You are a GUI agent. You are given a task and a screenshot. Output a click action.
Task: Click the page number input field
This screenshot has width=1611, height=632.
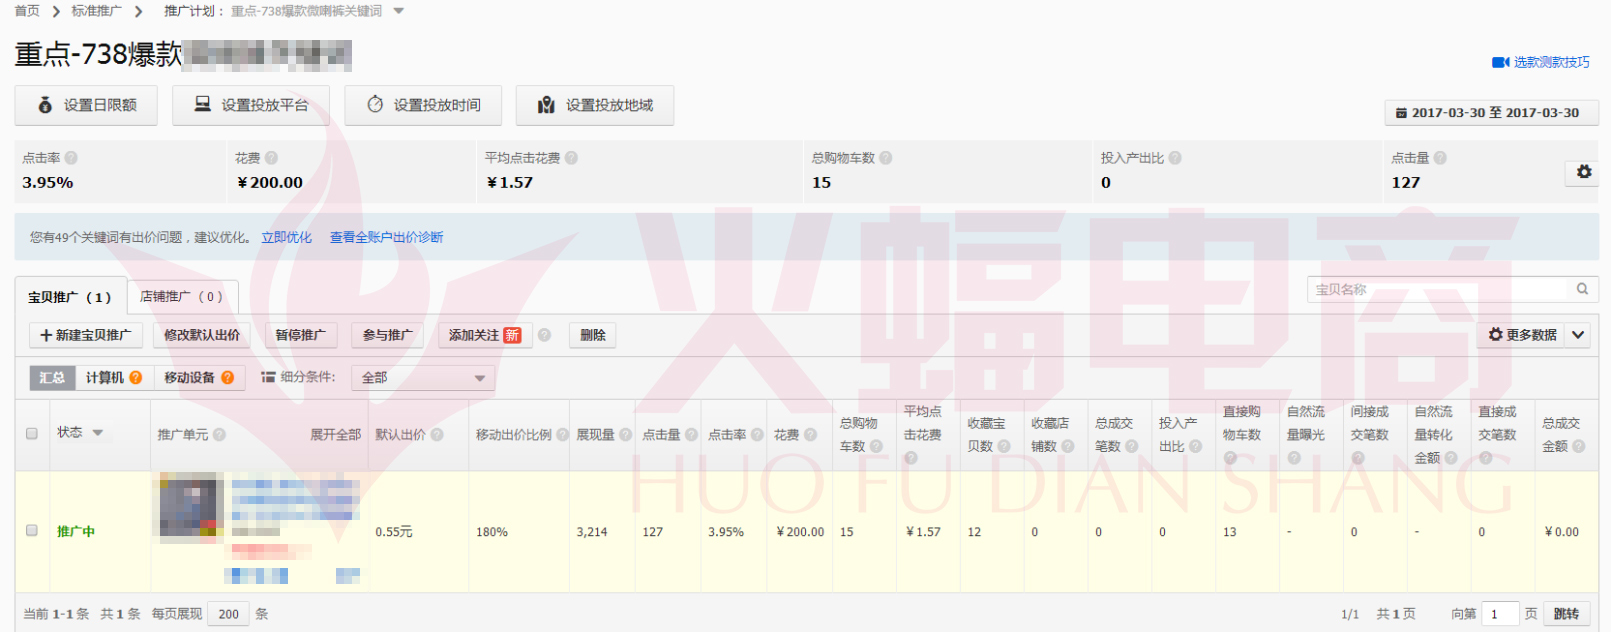[x=1500, y=614]
